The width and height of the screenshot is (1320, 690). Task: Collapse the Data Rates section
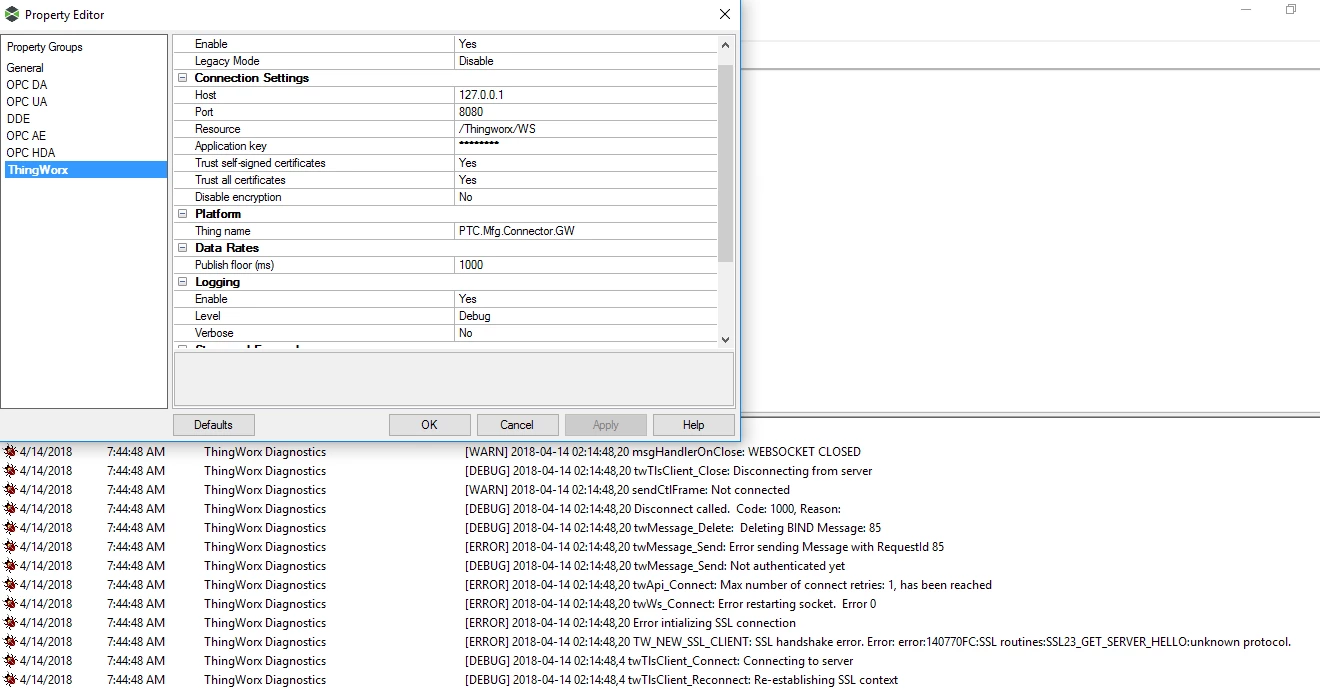[x=183, y=248]
